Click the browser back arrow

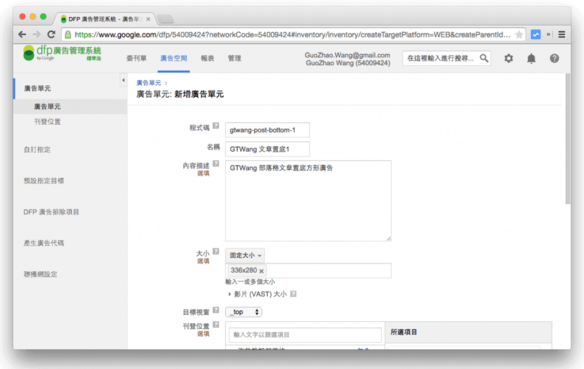[22, 35]
